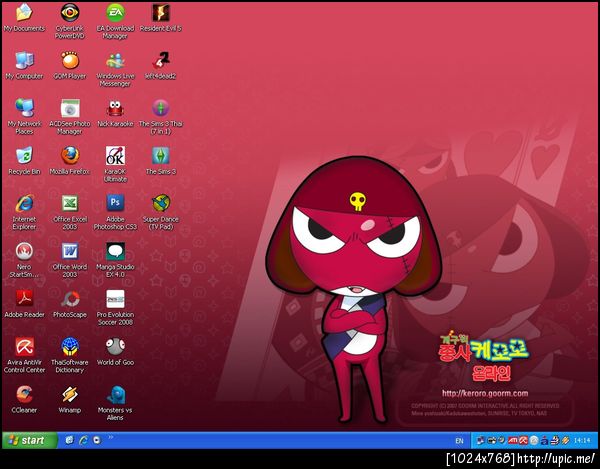Click the taskbar clock showing 14:14
600x469 pixels.
point(582,441)
